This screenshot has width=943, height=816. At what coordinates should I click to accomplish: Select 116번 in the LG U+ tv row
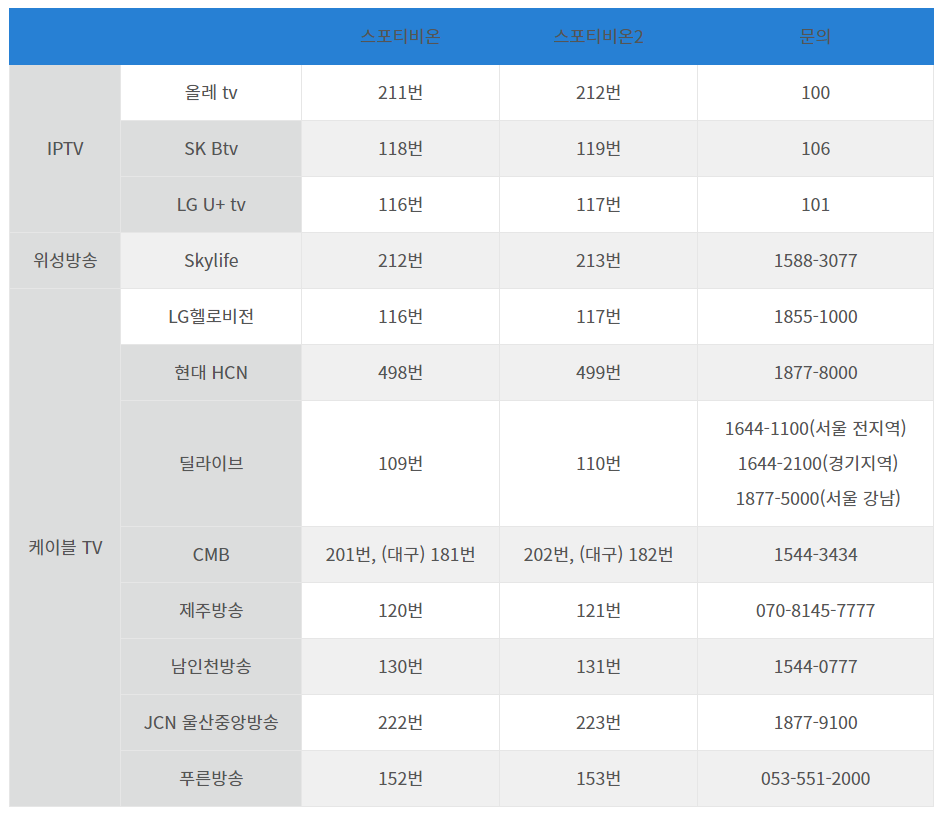(400, 204)
